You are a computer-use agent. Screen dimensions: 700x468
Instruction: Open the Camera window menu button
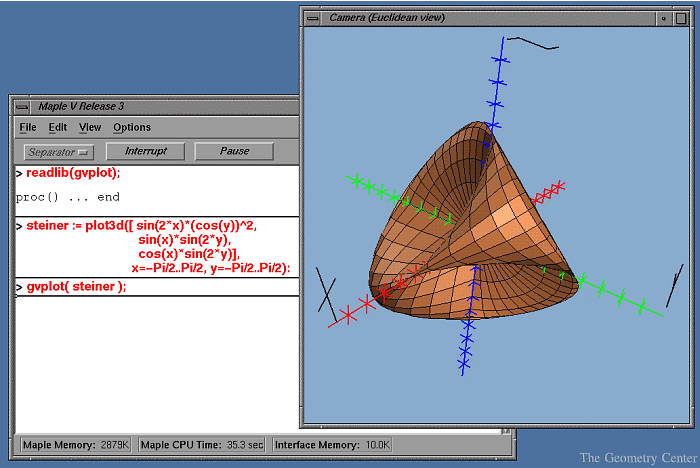(313, 17)
